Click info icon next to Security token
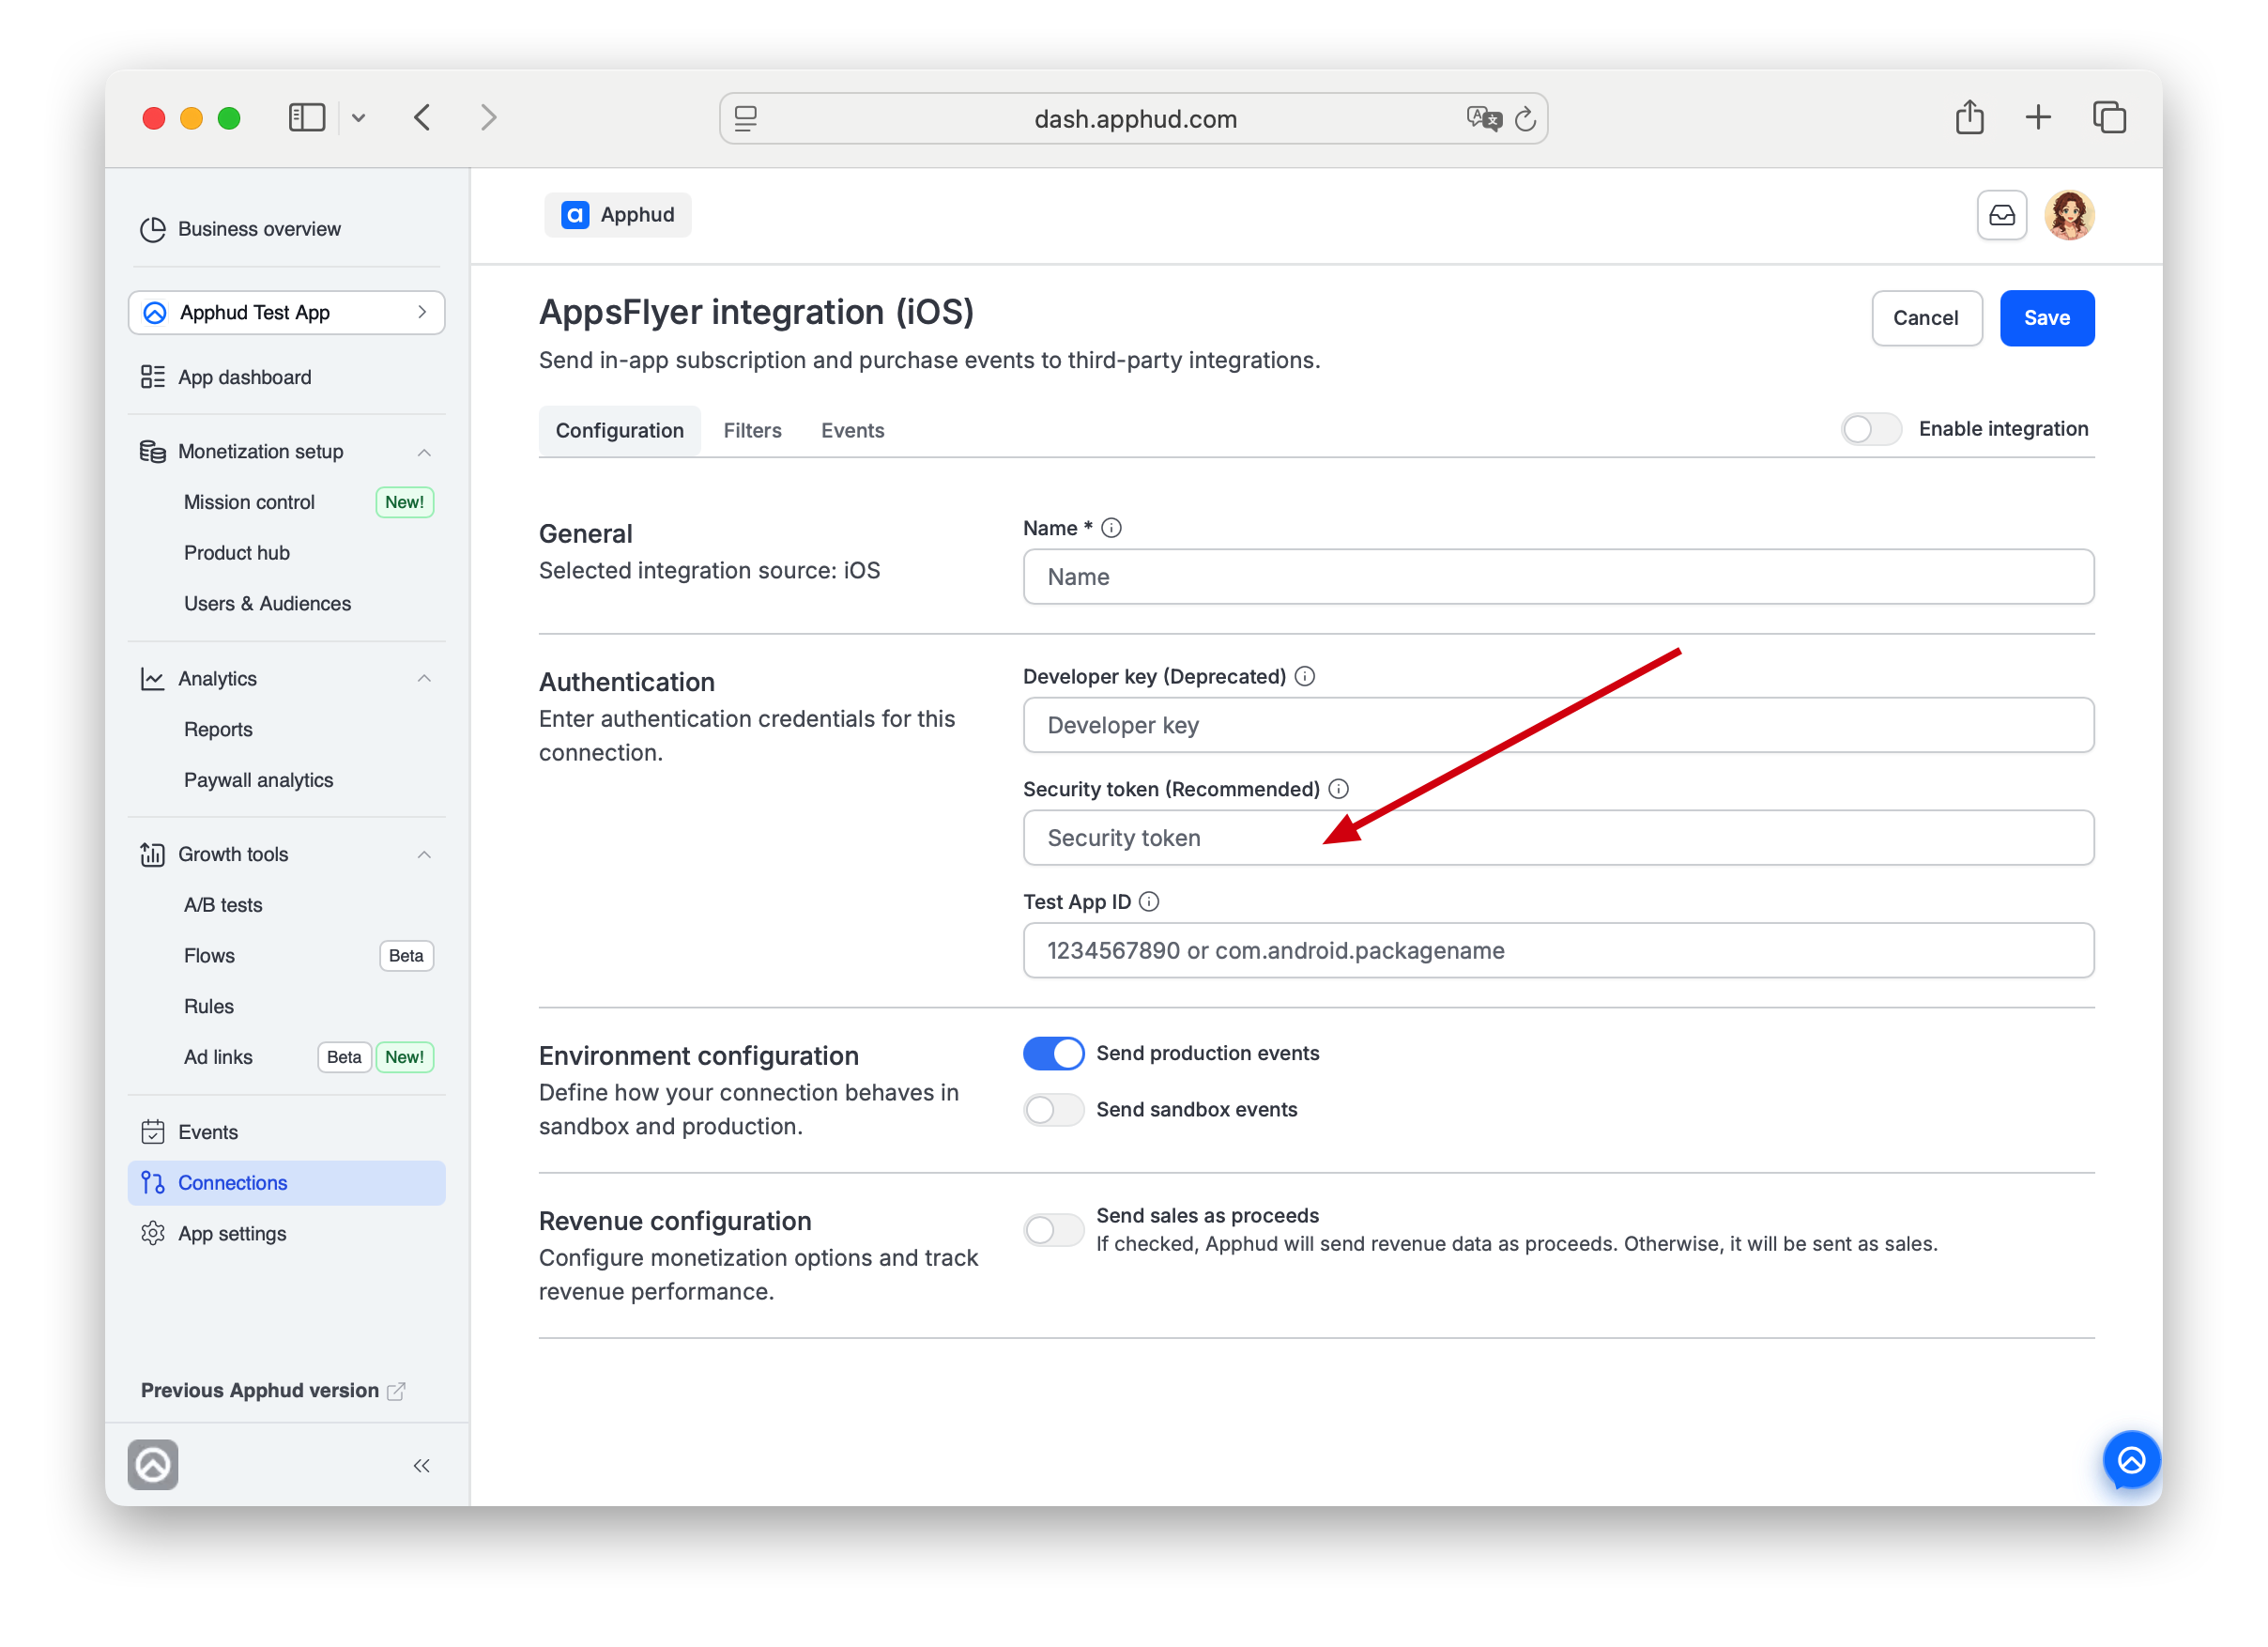 (x=1338, y=789)
